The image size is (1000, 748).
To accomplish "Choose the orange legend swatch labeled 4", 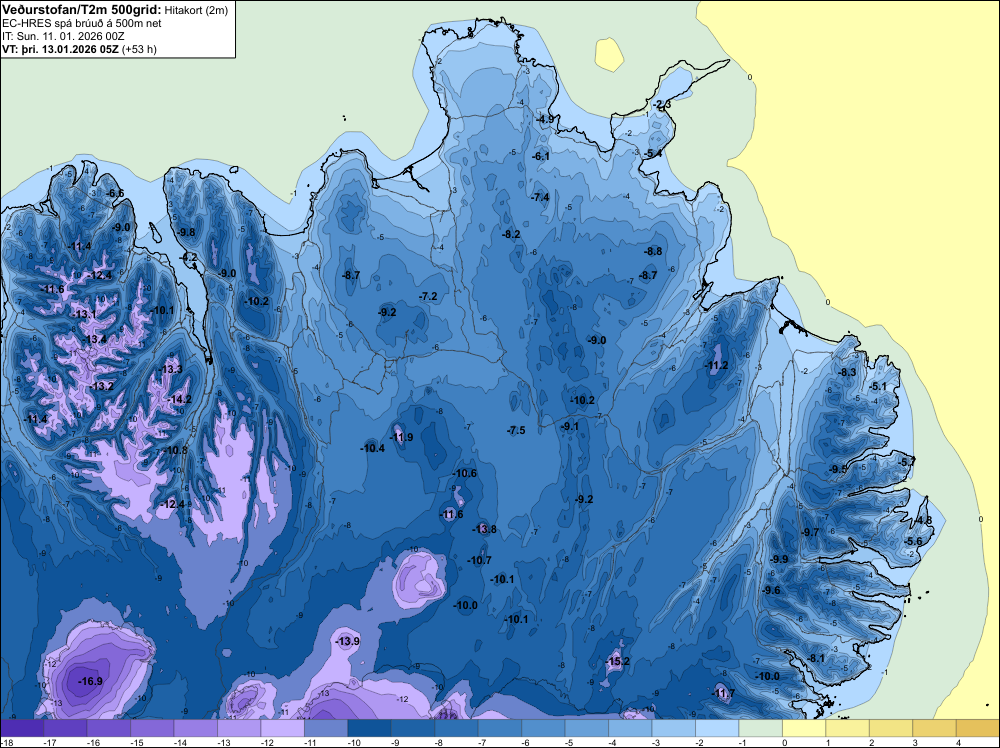I will (978, 728).
